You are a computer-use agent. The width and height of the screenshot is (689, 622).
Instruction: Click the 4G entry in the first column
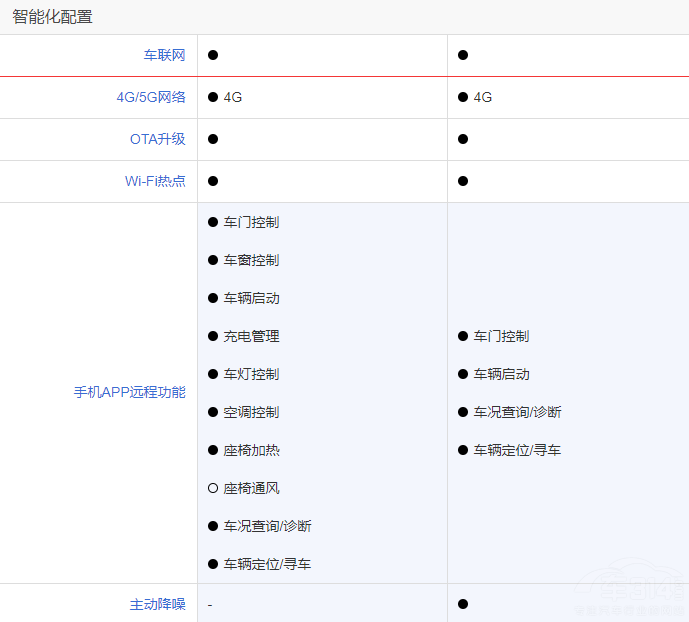point(233,97)
